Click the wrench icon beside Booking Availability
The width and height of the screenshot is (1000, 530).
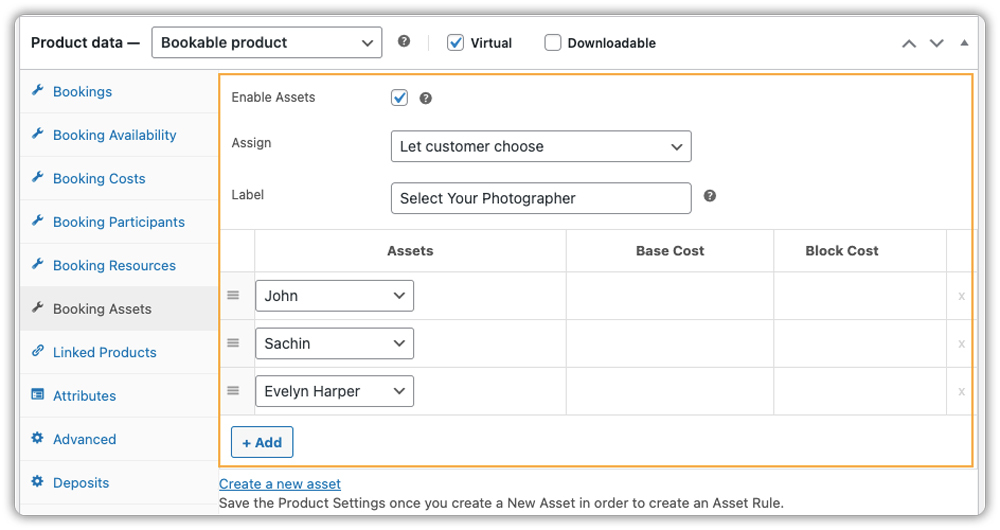click(x=38, y=133)
